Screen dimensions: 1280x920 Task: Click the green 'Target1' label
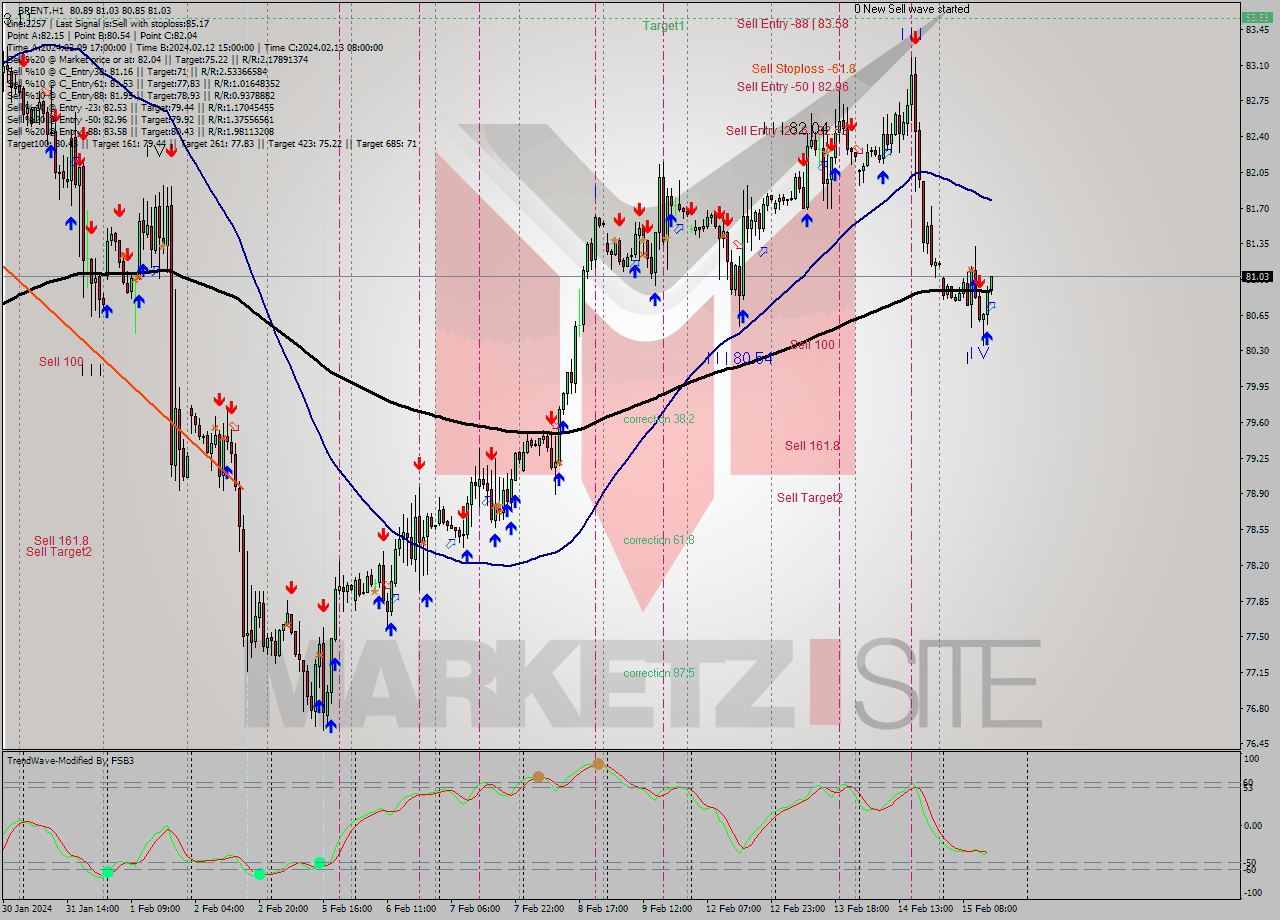tap(663, 26)
